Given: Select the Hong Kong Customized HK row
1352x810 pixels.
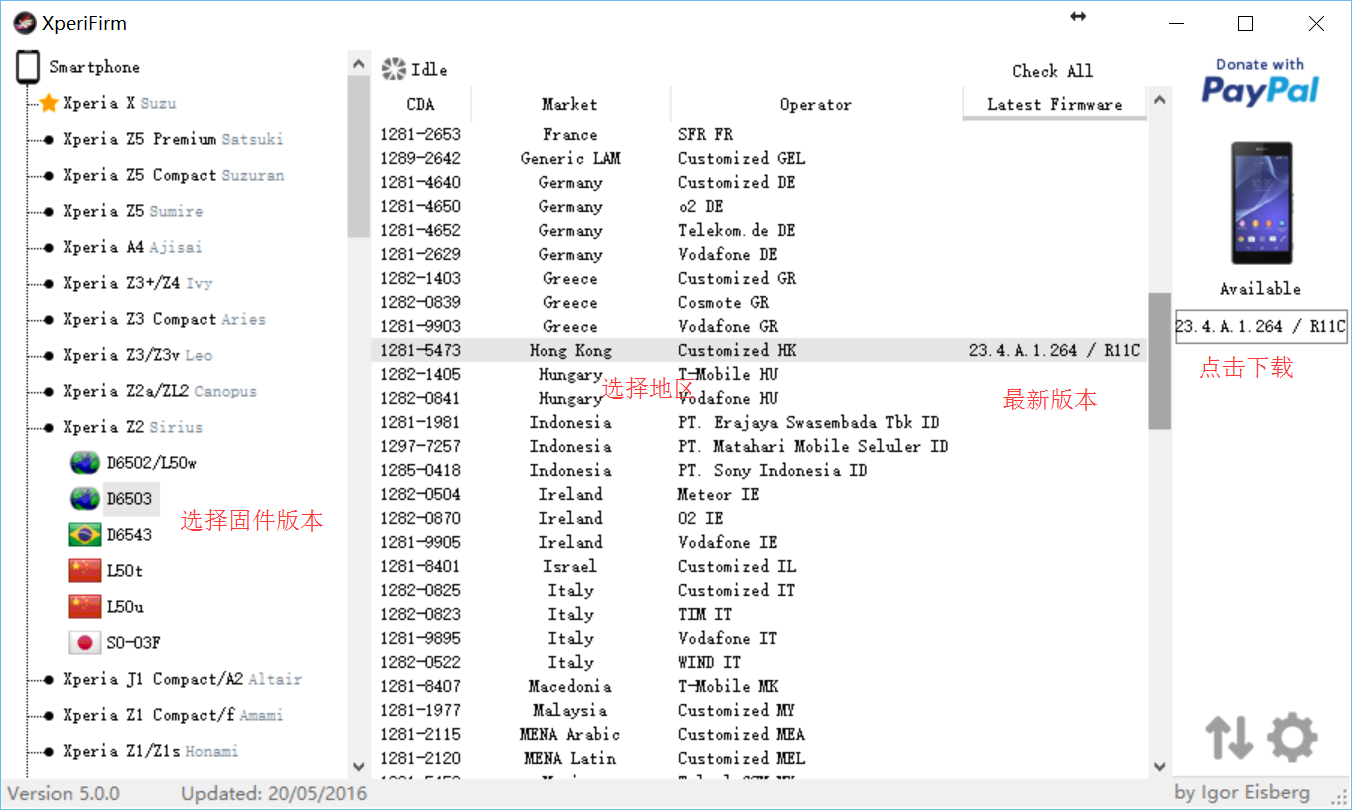Looking at the screenshot, I should (759, 350).
